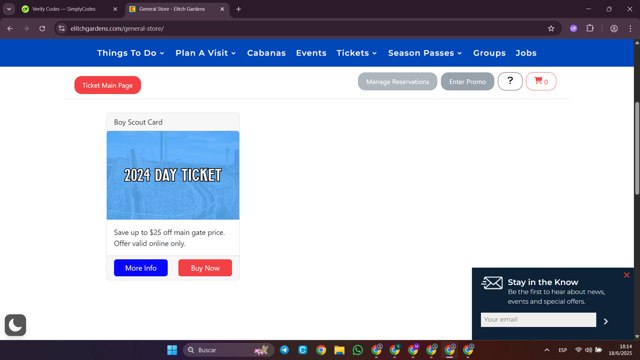640x360 pixels.
Task: Expand the Plan A Visit menu
Action: click(x=206, y=53)
